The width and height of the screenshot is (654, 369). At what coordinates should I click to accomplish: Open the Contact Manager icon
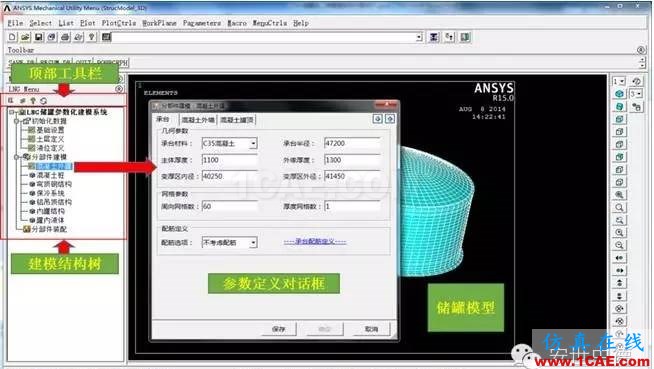pos(465,37)
